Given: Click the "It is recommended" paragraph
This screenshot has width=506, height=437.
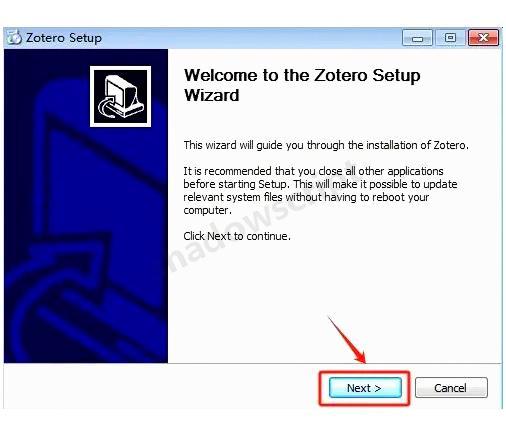Looking at the screenshot, I should click(x=320, y=190).
